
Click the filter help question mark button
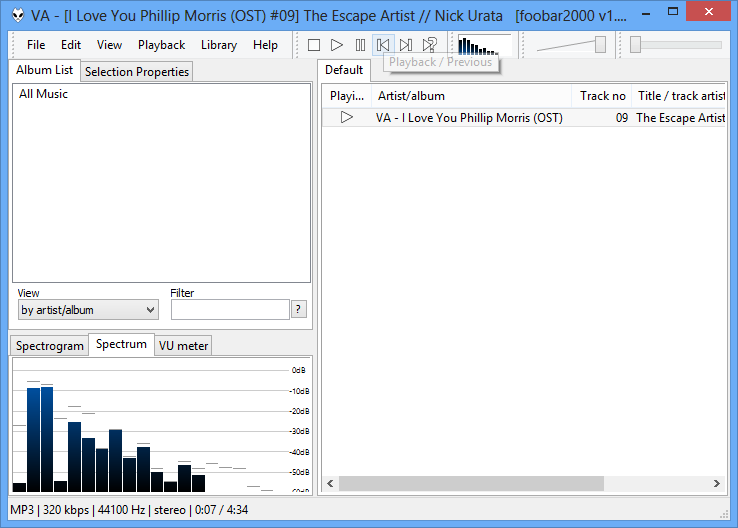tap(298, 310)
